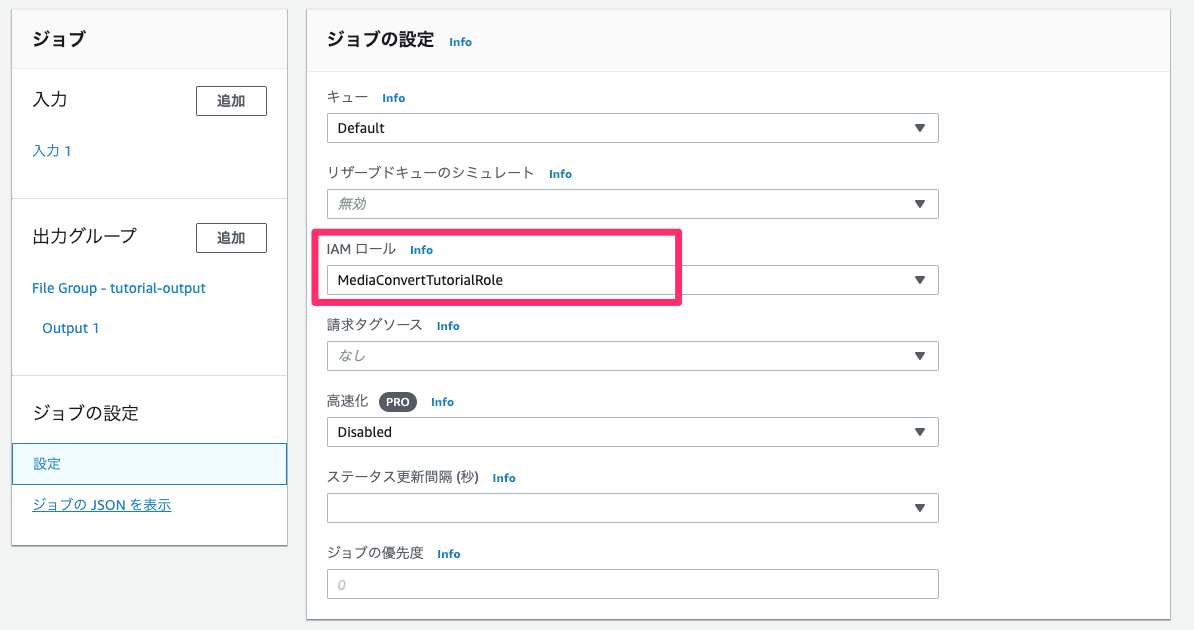Click the ジョブの優先度 input field
Screen dimensions: 1194x630
(632, 584)
